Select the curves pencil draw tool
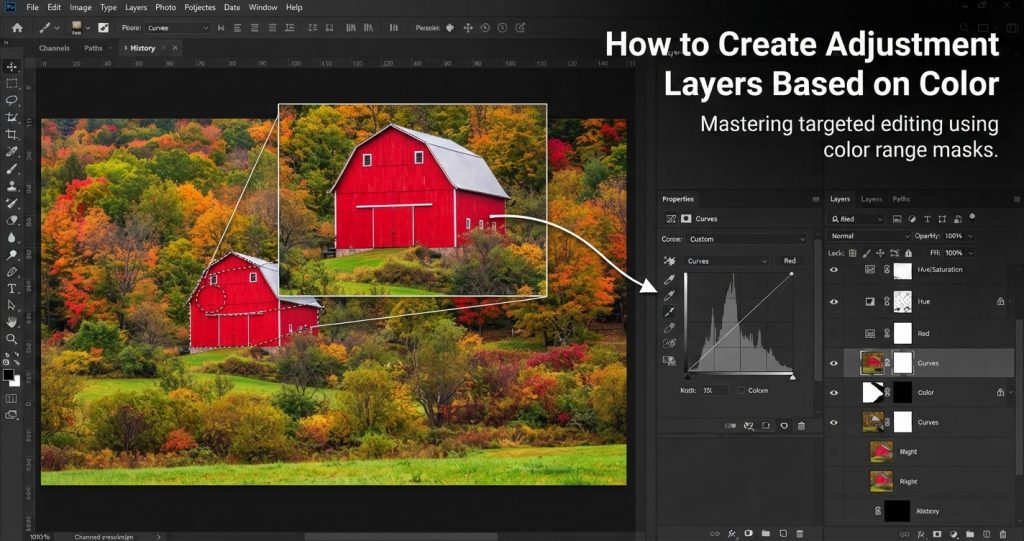Image resolution: width=1024 pixels, height=541 pixels. [x=669, y=328]
